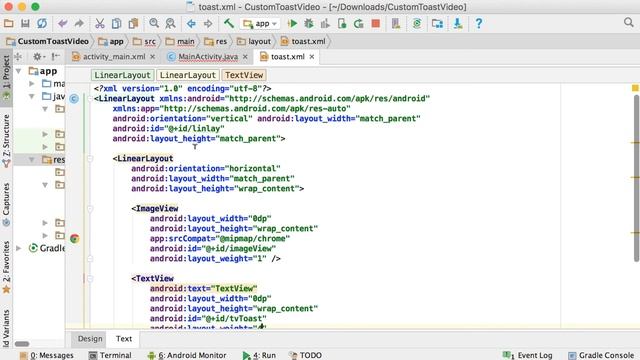Select the first LinearLayout breadcrumb
The image size is (640, 360).
[122, 75]
